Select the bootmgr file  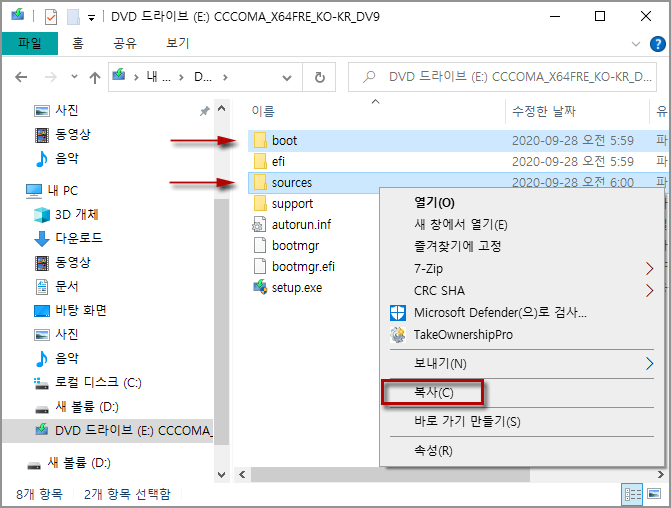295,246
